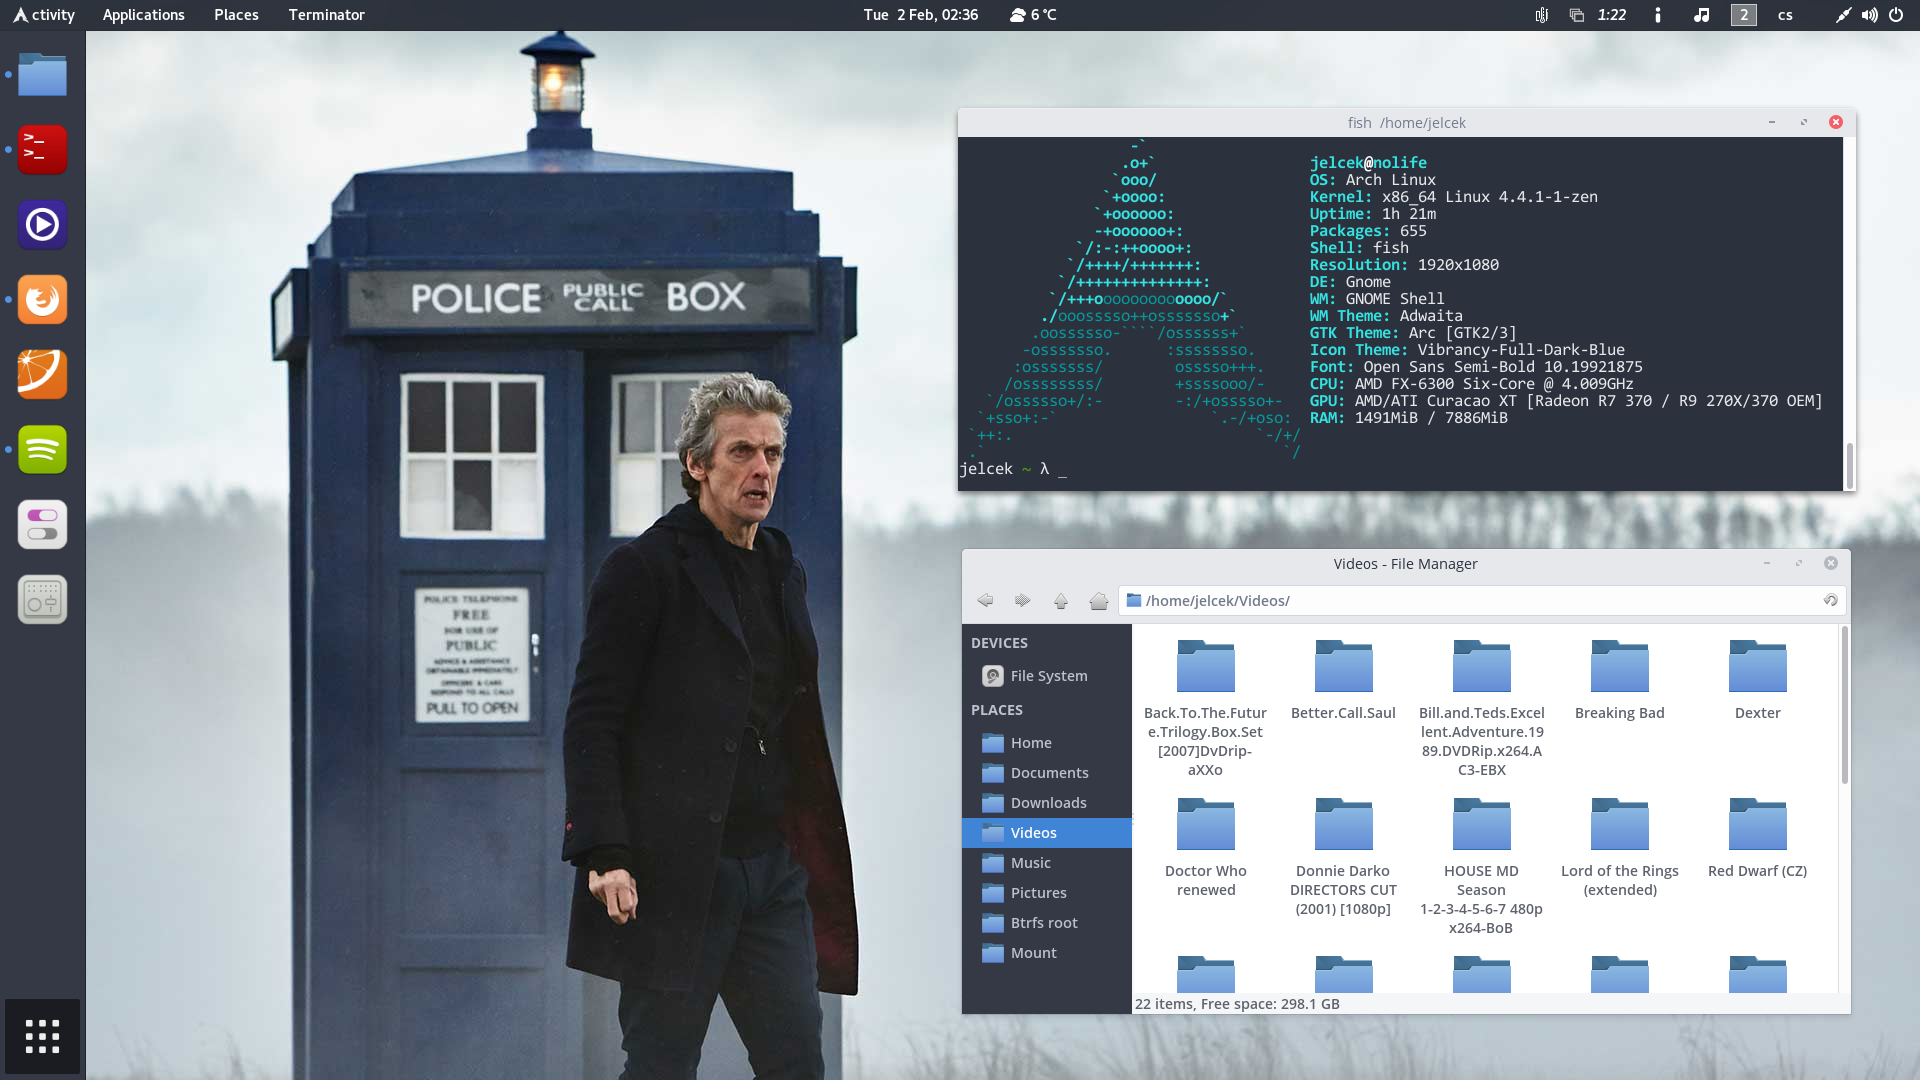Screen dimensions: 1920x1080
Task: Go to the parent folder
Action: coord(1061,600)
